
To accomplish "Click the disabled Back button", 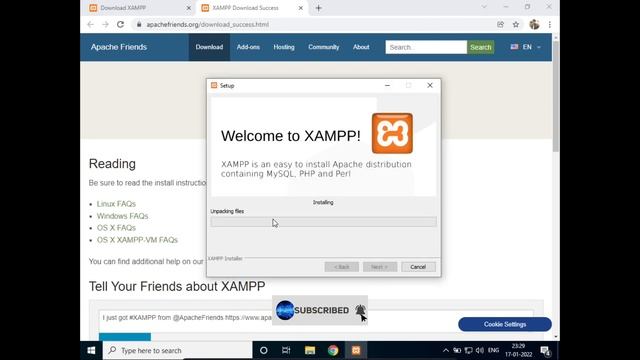I will (x=342, y=267).
